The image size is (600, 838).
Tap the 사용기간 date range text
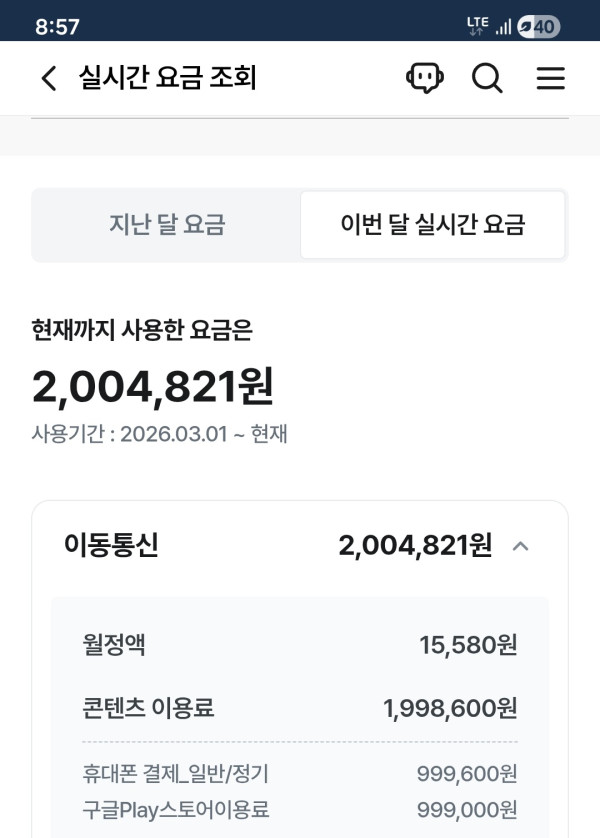tap(160, 435)
